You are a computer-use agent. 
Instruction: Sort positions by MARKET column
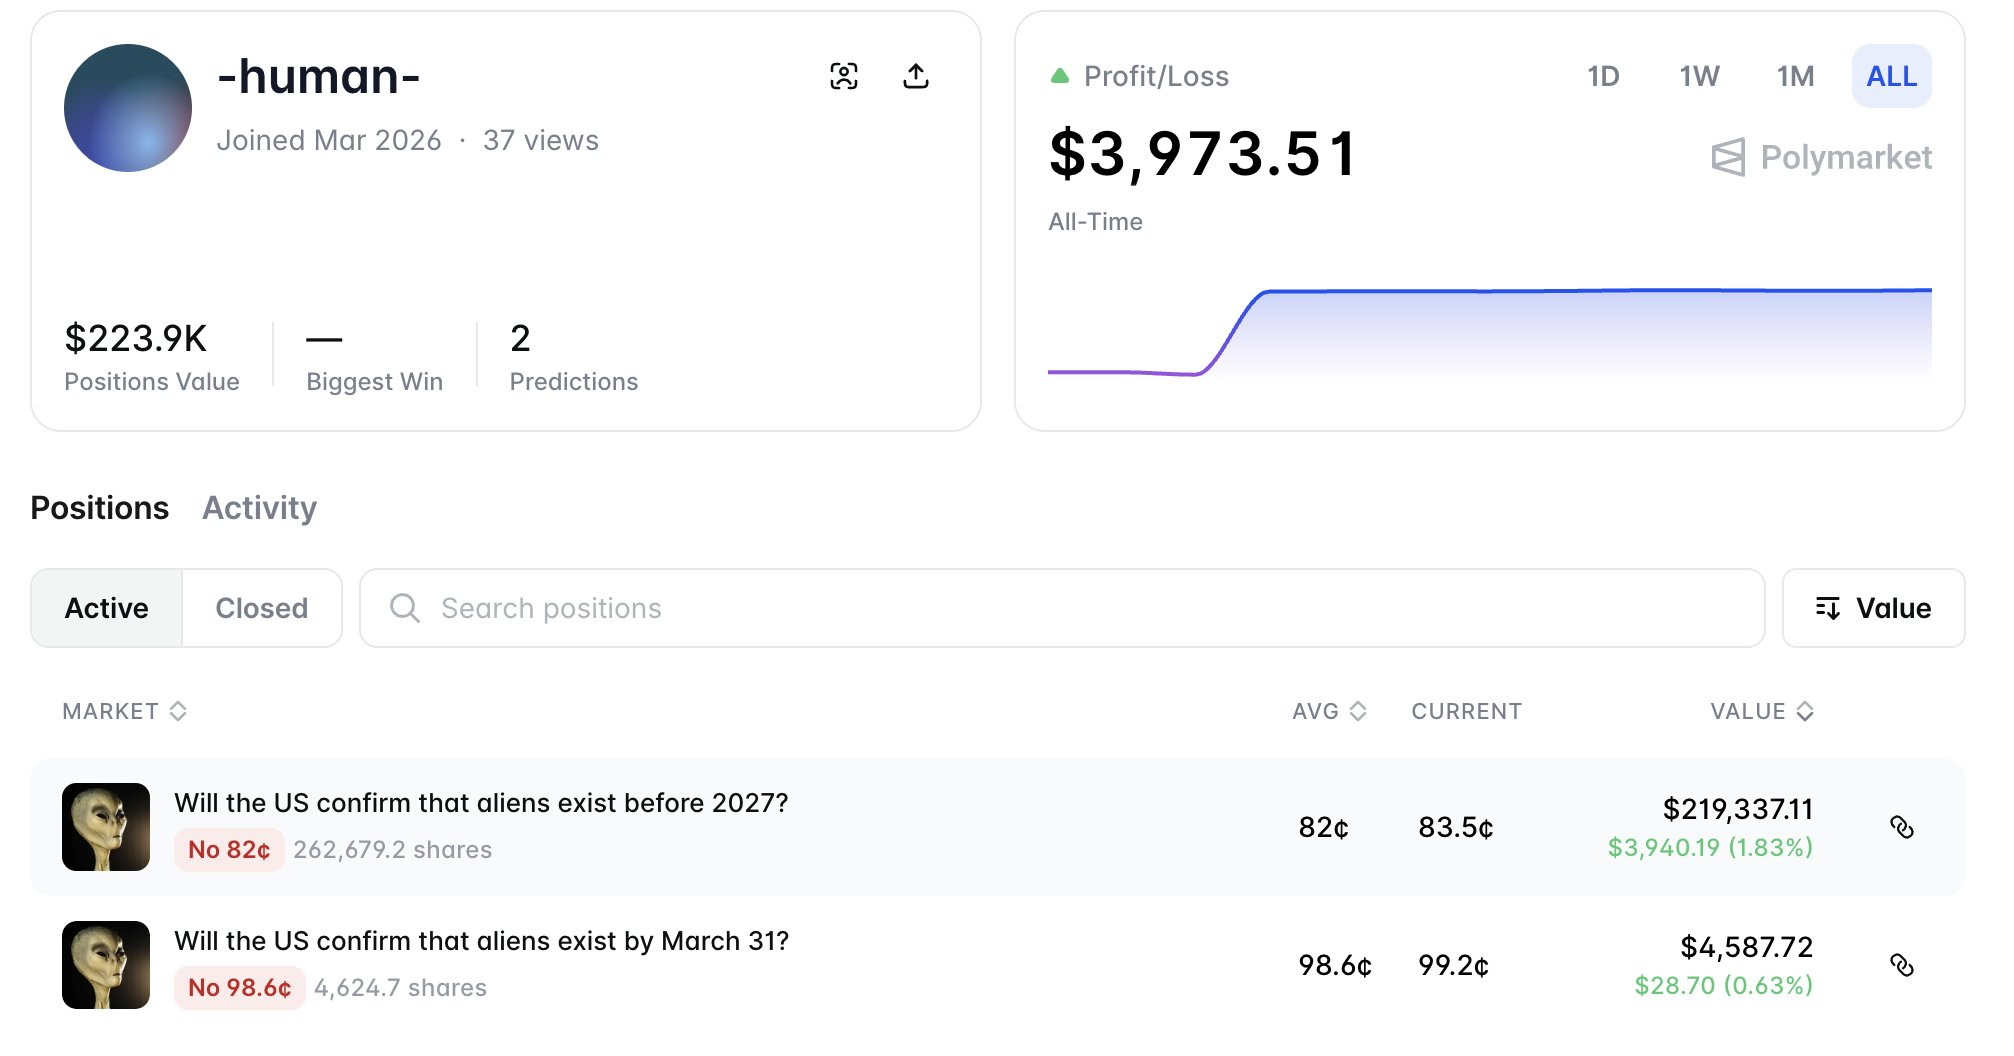(124, 711)
